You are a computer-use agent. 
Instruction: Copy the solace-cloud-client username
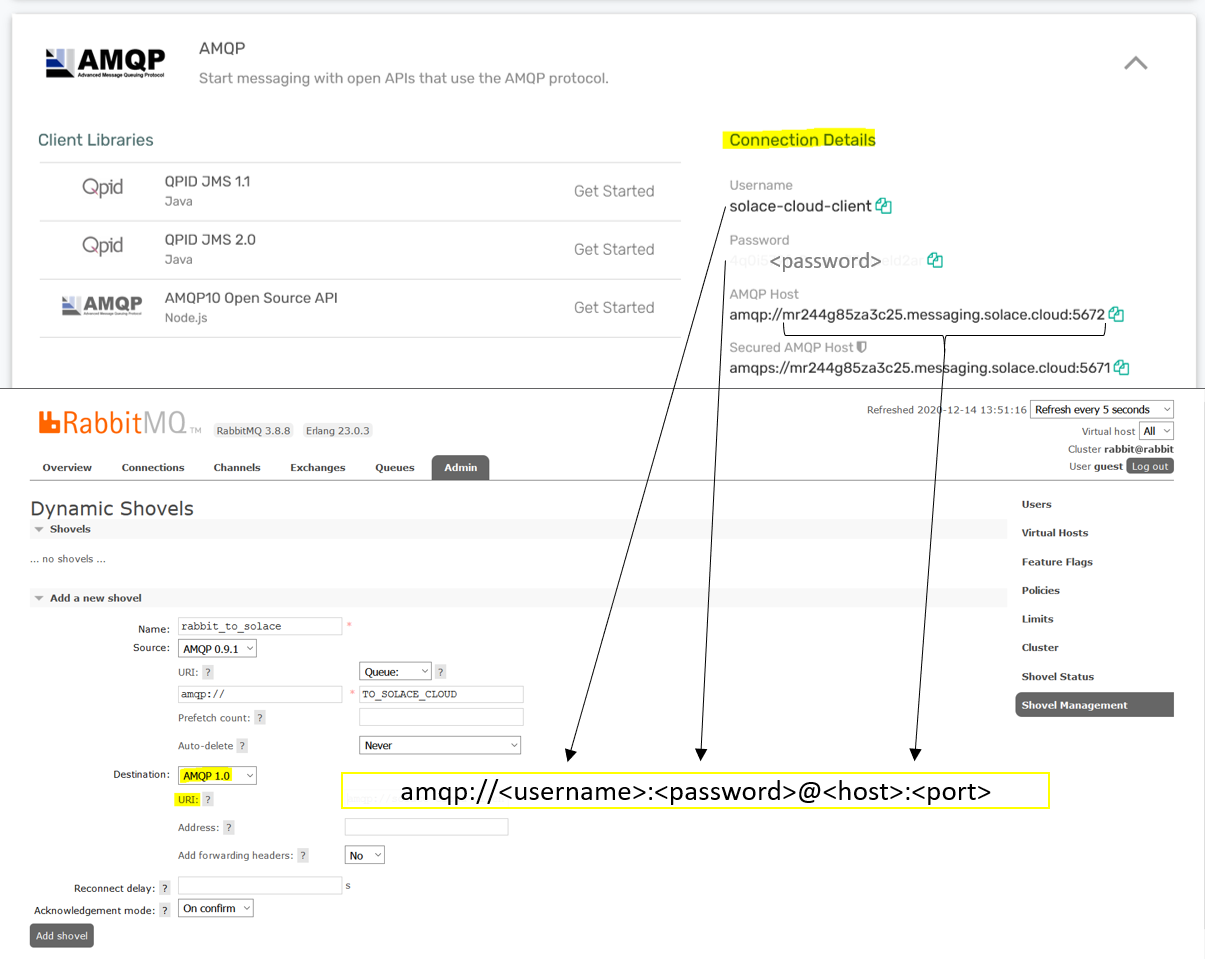tap(882, 205)
